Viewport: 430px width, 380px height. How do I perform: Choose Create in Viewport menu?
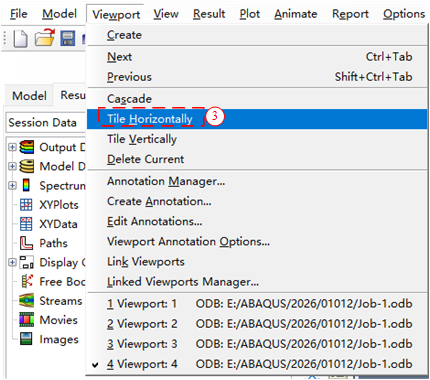point(257,35)
